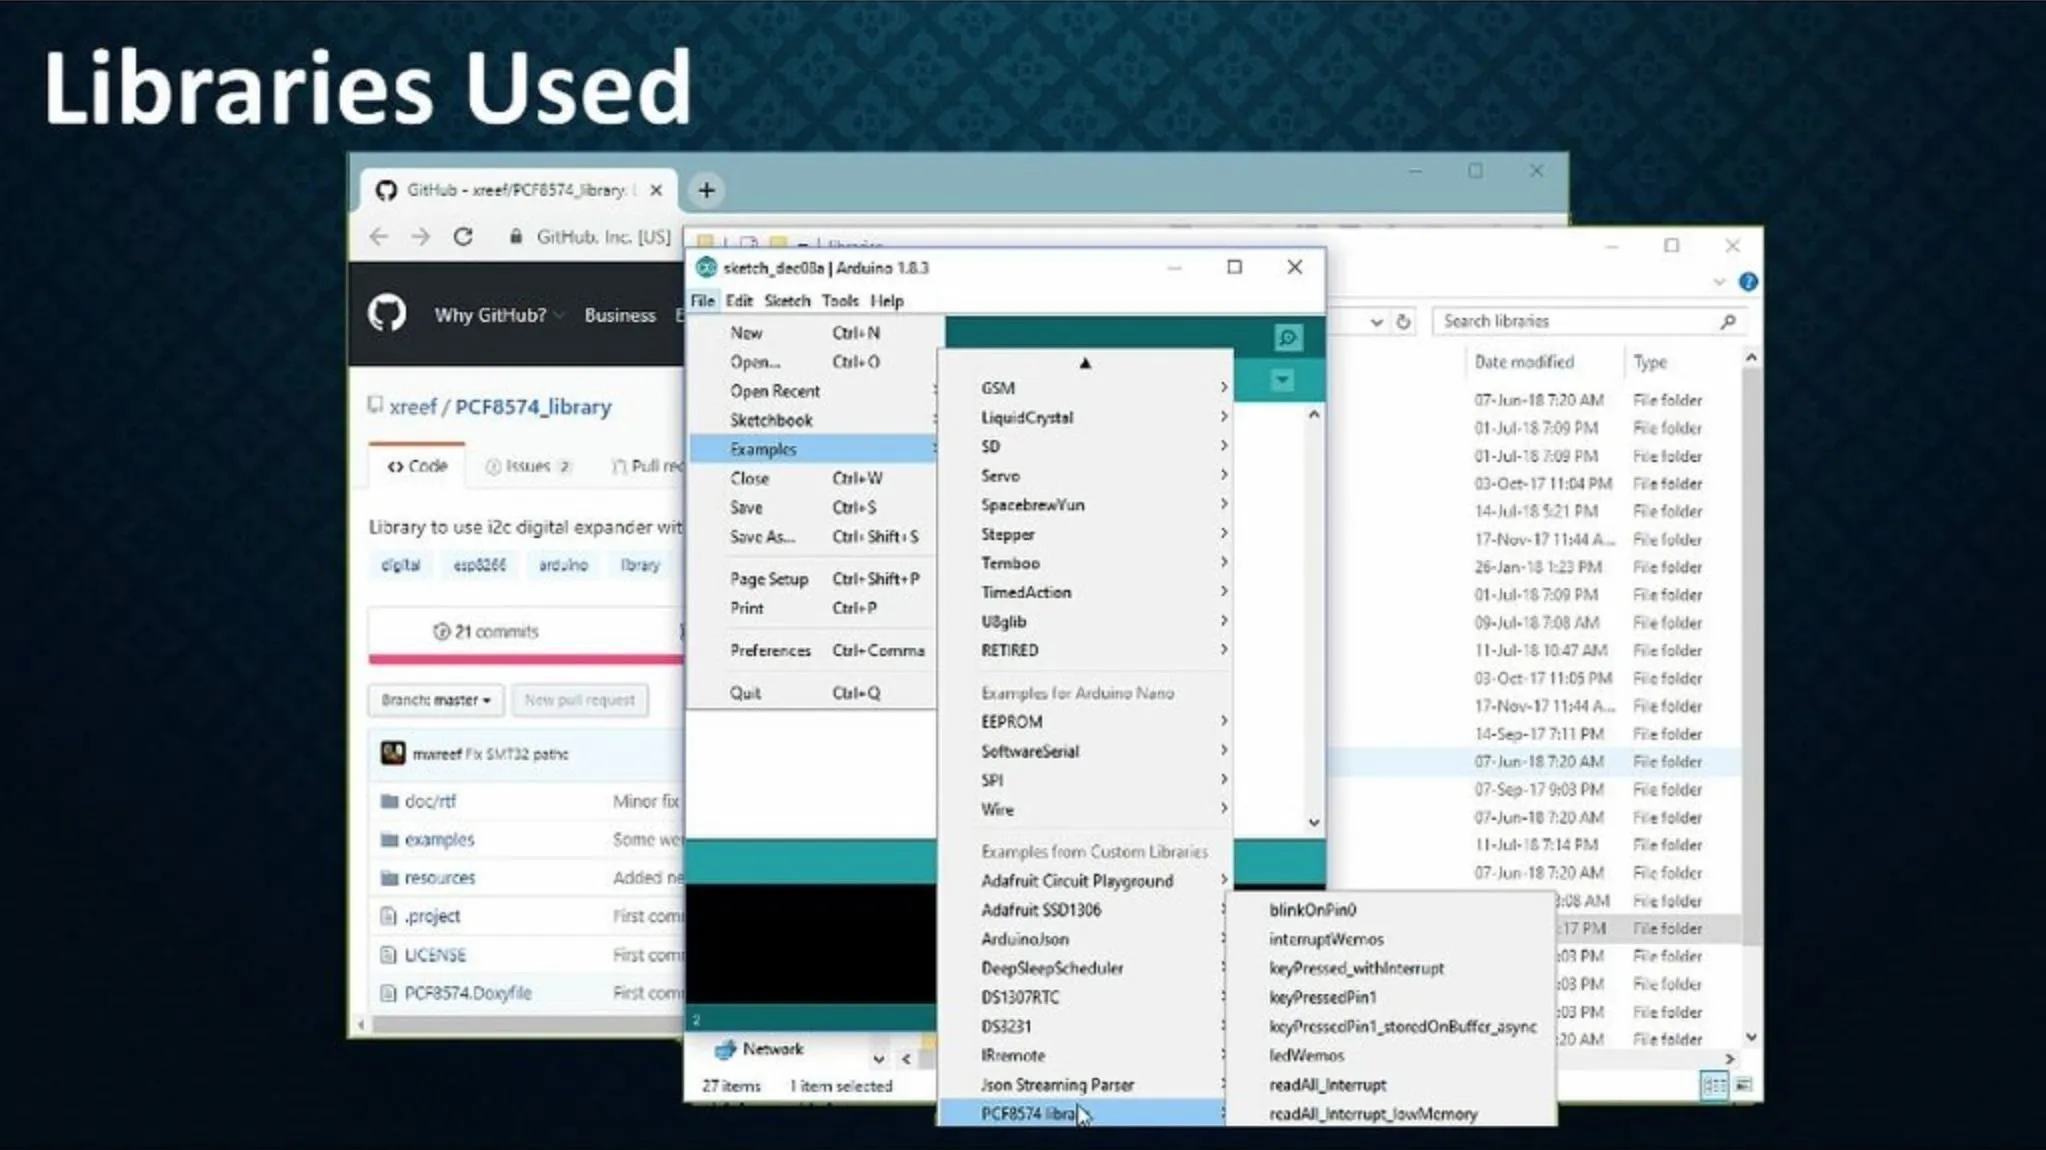Expand the Wire examples submenu
2046x1150 pixels.
1086,809
